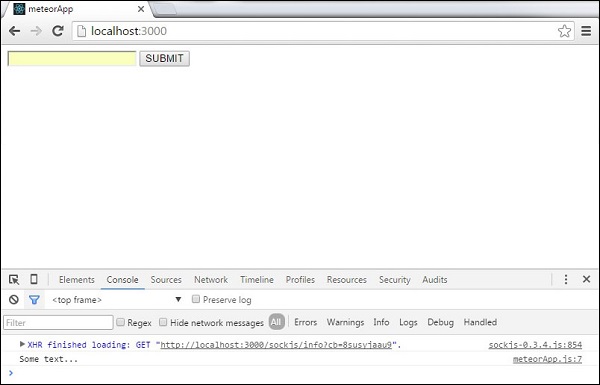Check Hide network messages
Screen dimensions: 600x385
pyautogui.click(x=163, y=322)
